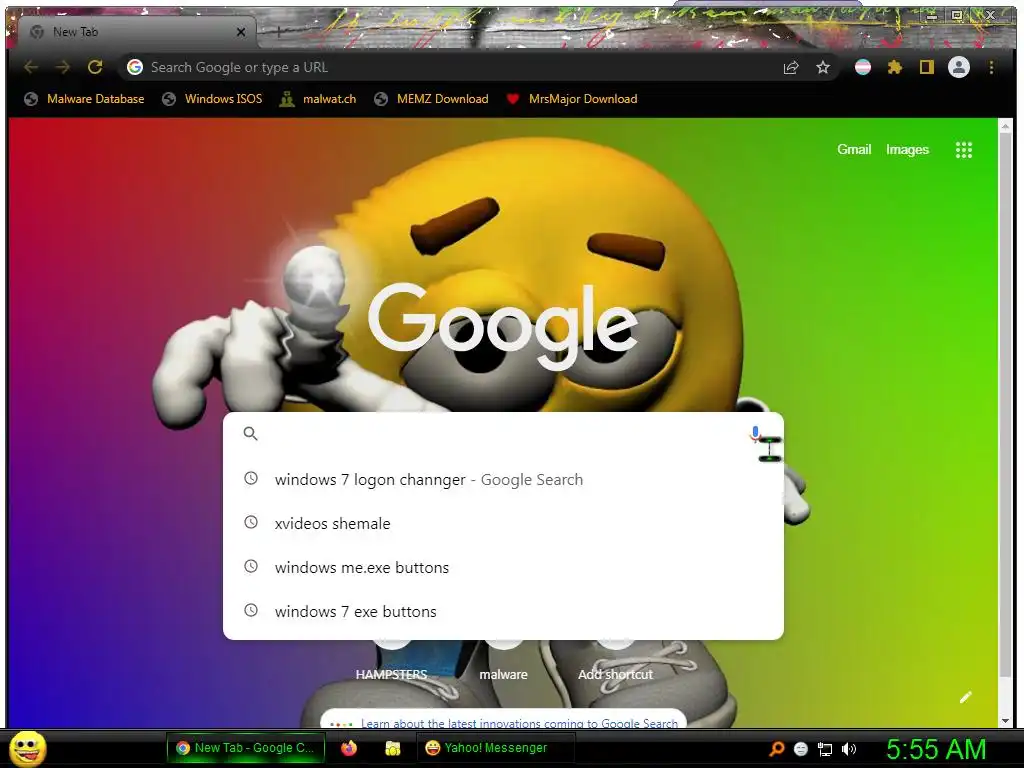Open Gmail from the Google page

point(854,150)
